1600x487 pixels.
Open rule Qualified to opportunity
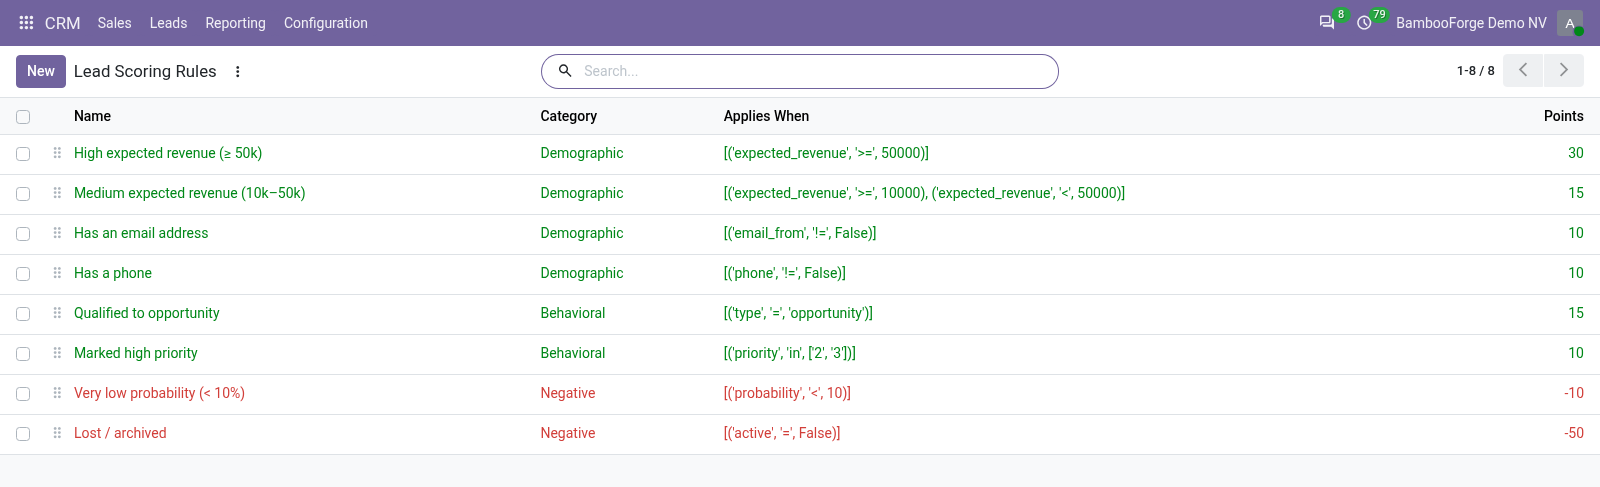(146, 313)
